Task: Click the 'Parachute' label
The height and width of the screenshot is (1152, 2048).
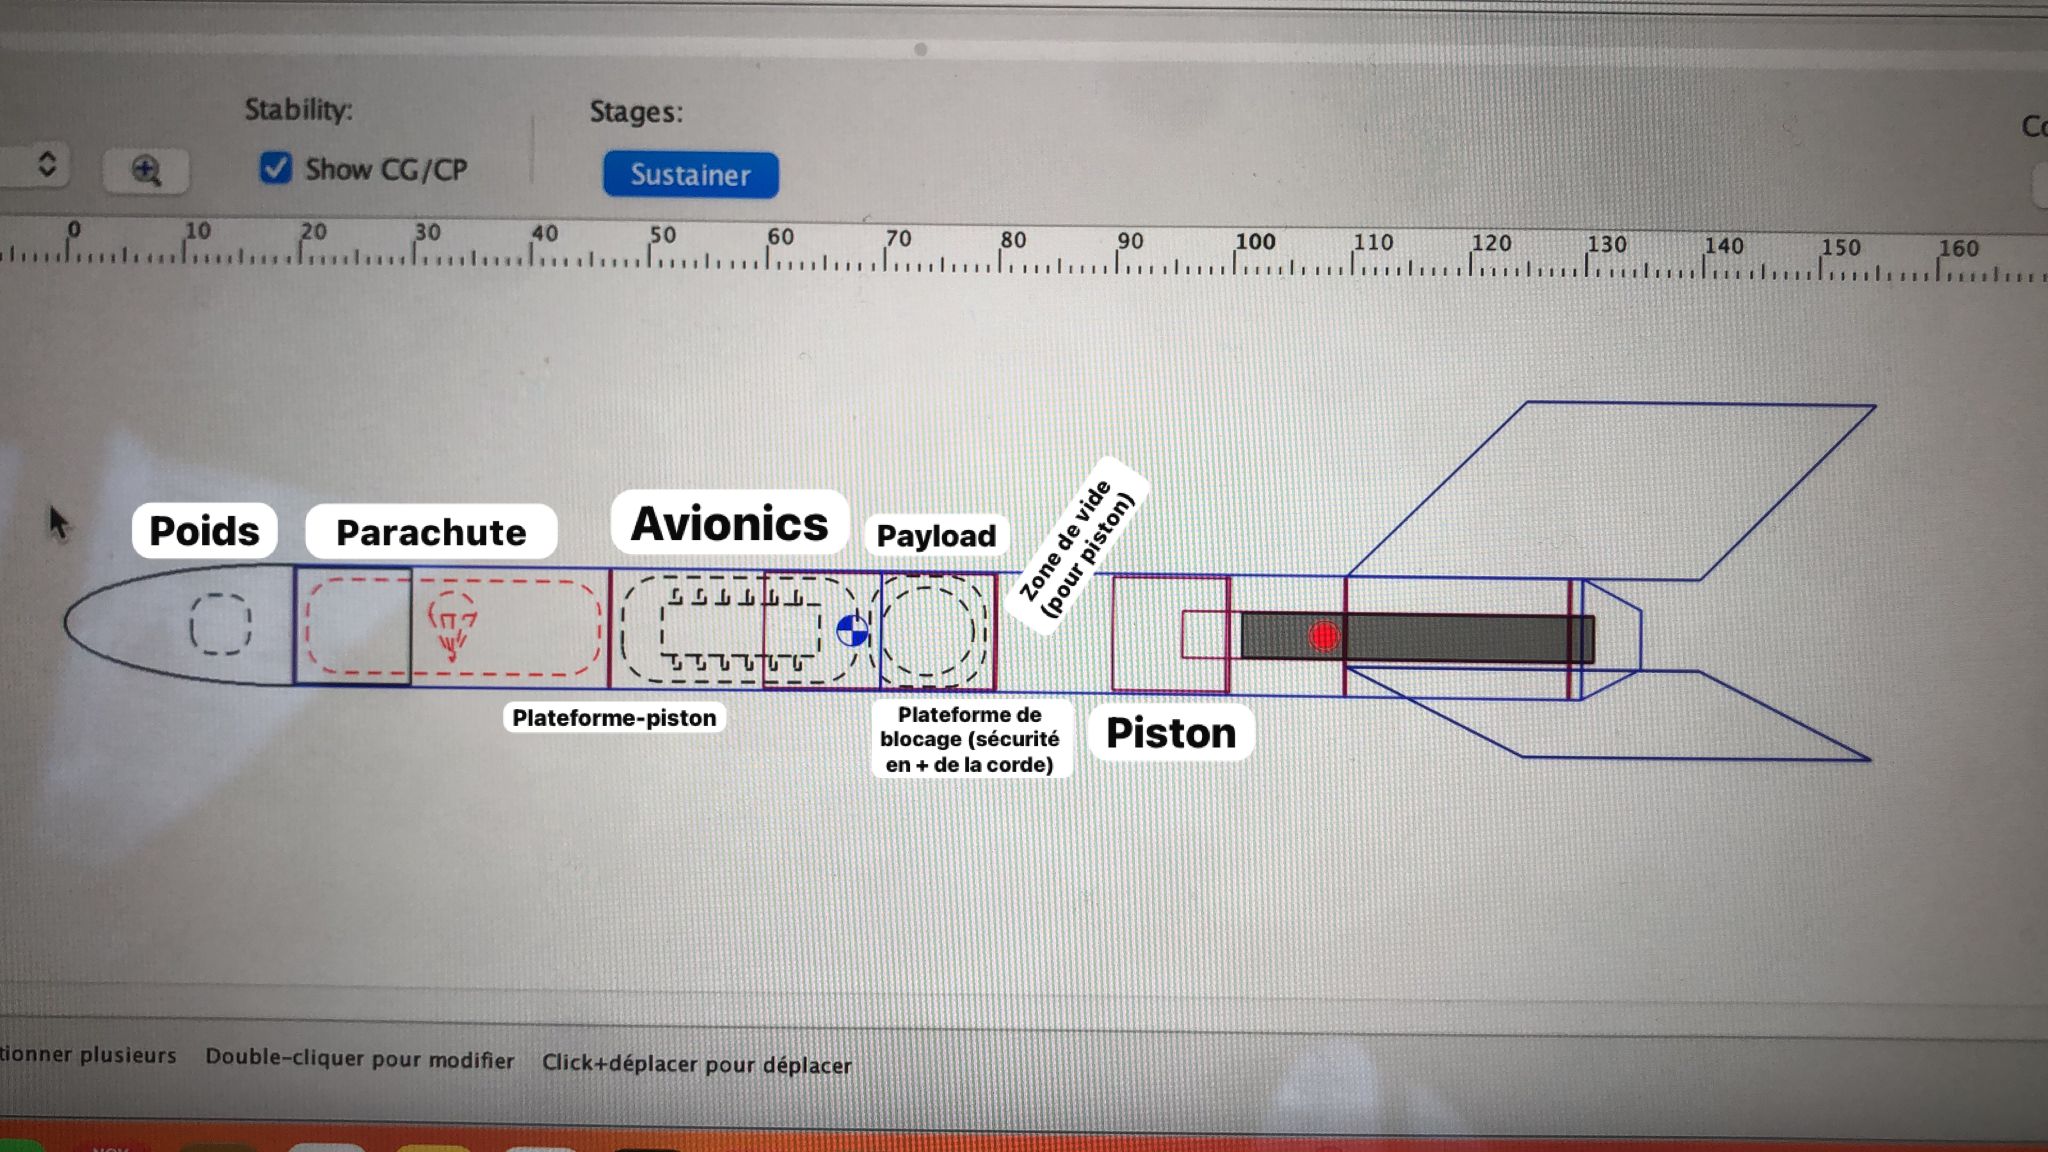Action: (431, 532)
